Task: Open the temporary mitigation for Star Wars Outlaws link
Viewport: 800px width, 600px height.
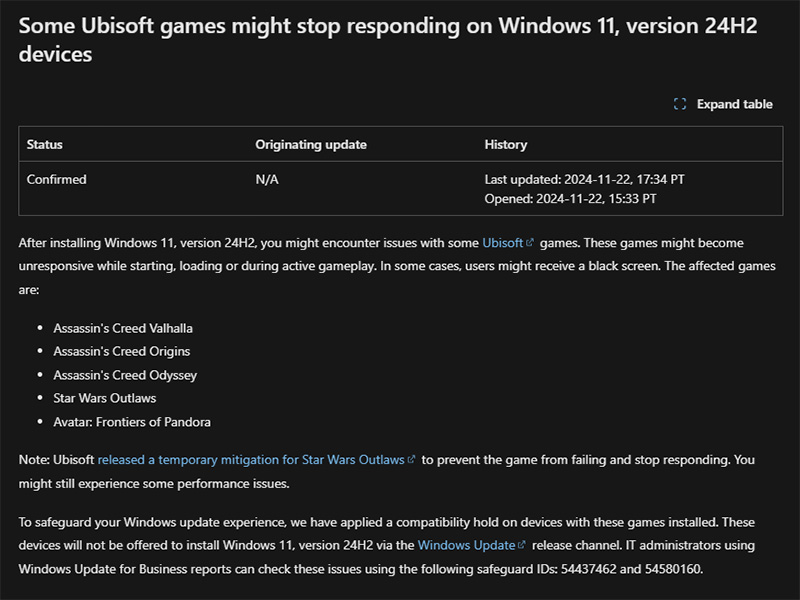Action: [x=251, y=459]
